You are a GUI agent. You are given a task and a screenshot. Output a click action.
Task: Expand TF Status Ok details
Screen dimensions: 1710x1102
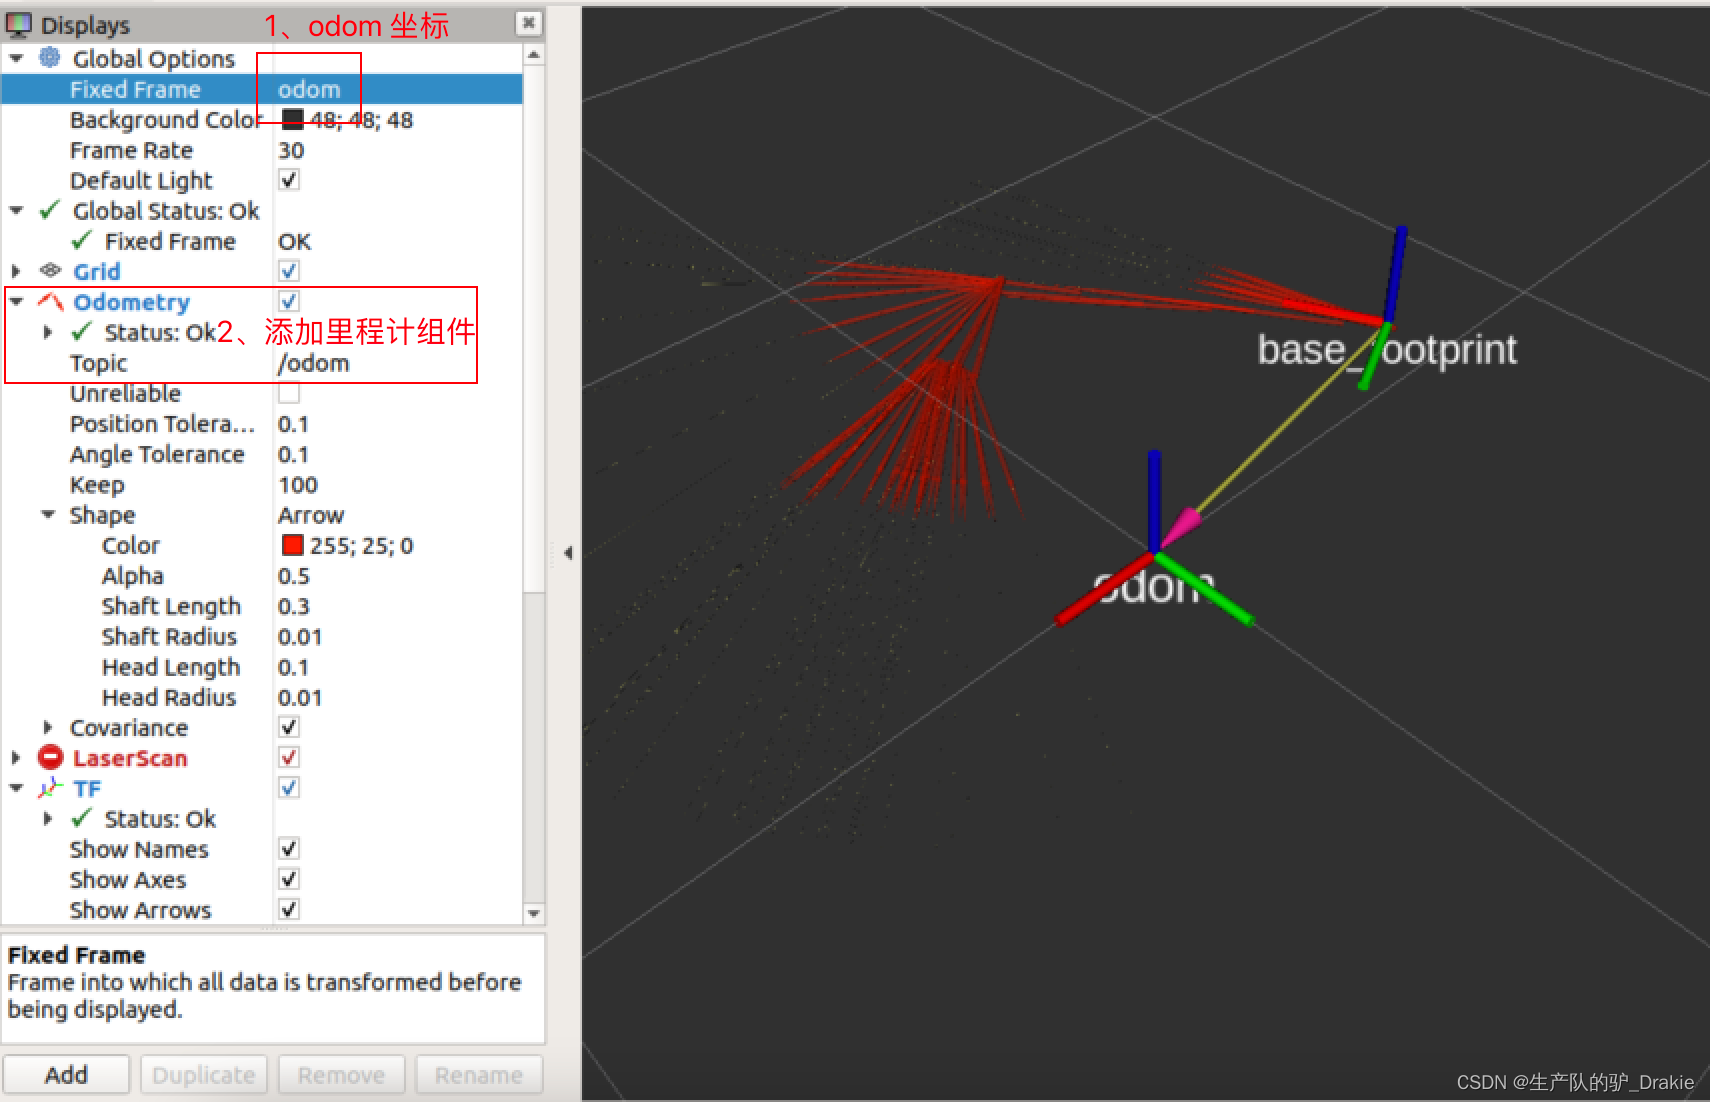click(47, 818)
